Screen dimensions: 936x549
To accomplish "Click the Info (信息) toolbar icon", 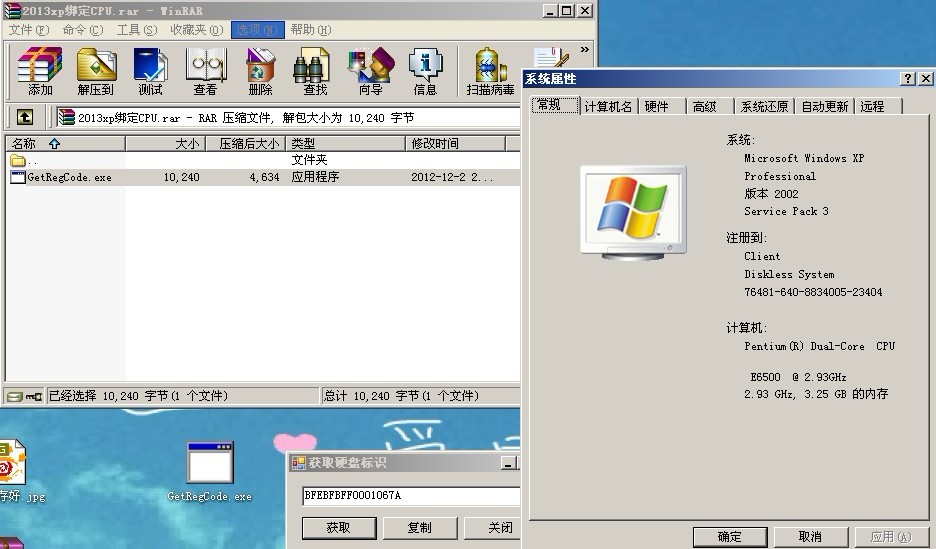I will pyautogui.click(x=425, y=72).
